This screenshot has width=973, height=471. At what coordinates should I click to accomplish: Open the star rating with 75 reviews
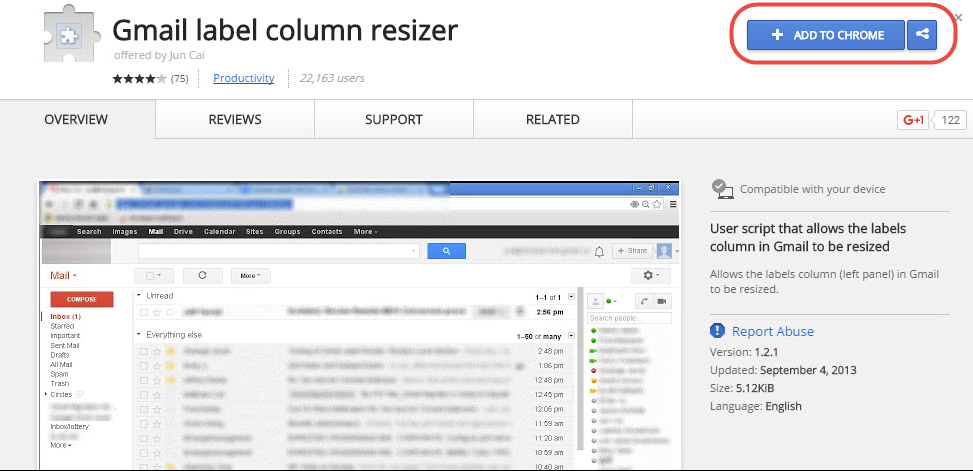click(x=150, y=78)
